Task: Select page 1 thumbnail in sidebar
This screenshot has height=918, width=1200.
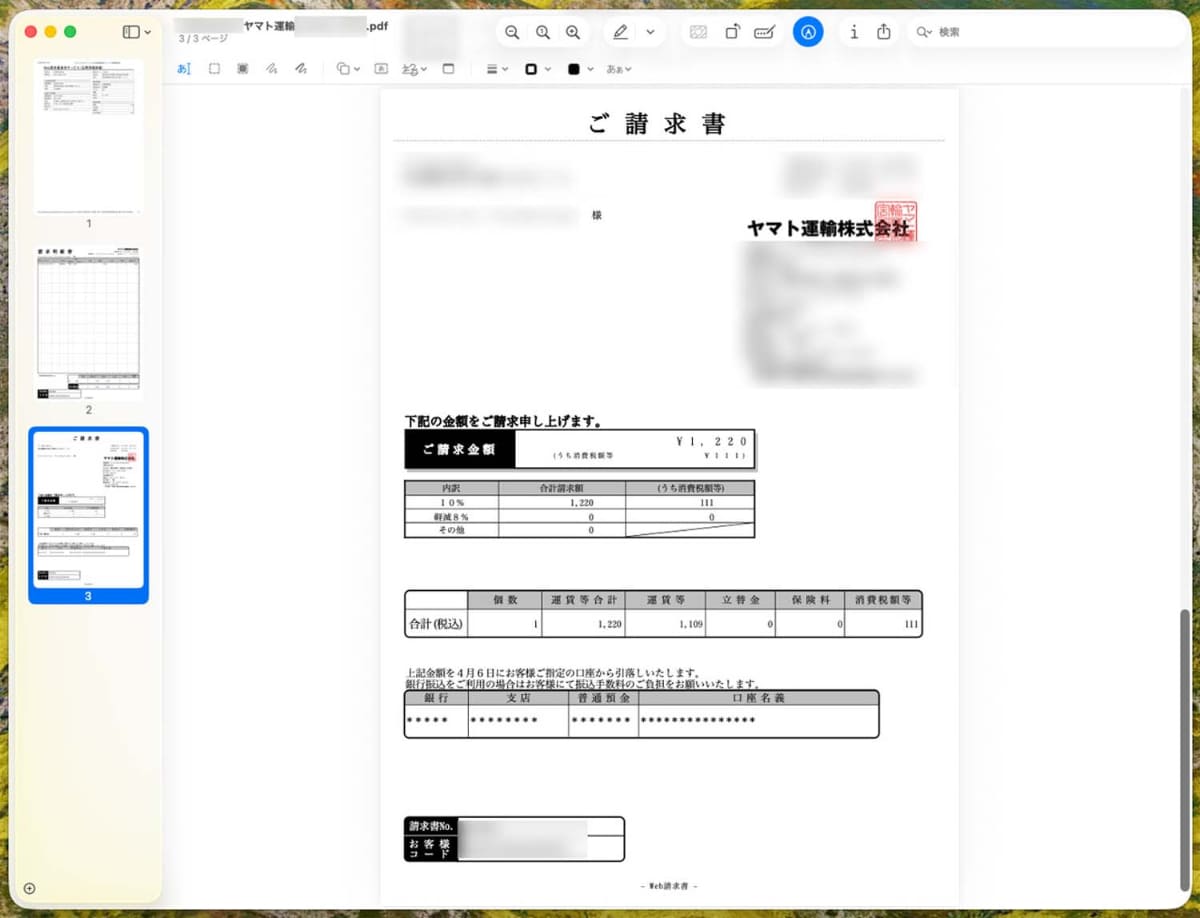Action: tap(88, 136)
